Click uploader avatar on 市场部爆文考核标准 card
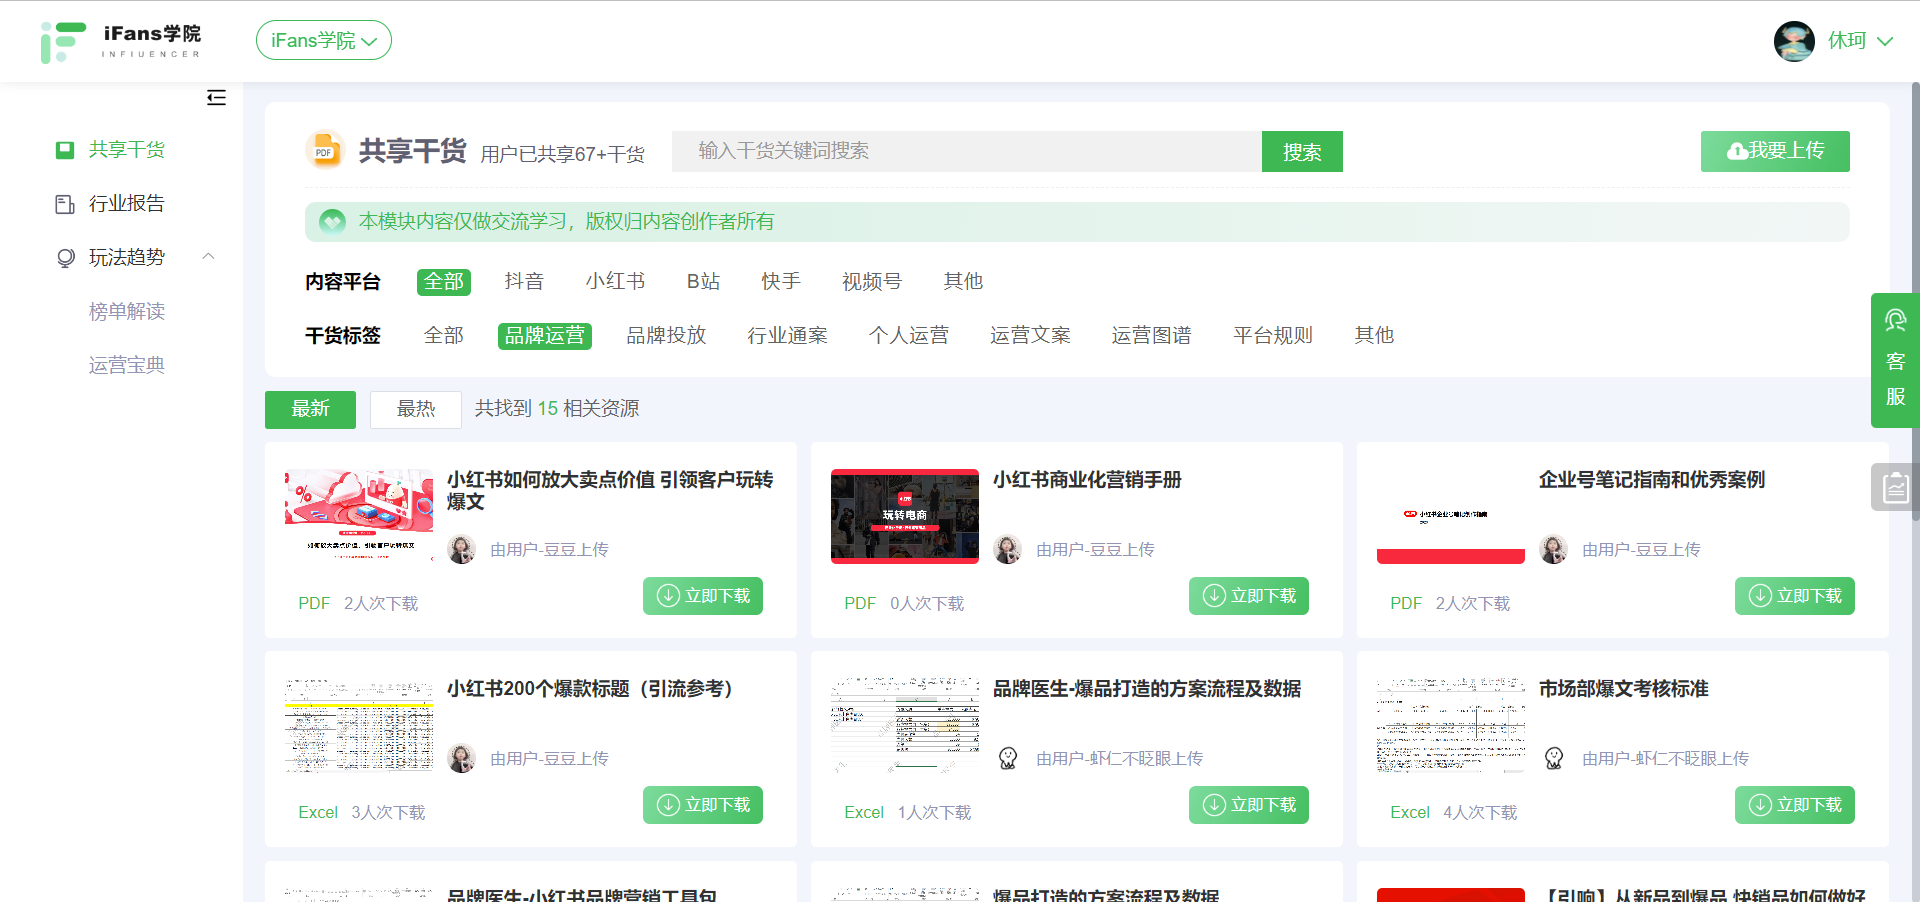This screenshot has width=1920, height=902. click(x=1554, y=758)
